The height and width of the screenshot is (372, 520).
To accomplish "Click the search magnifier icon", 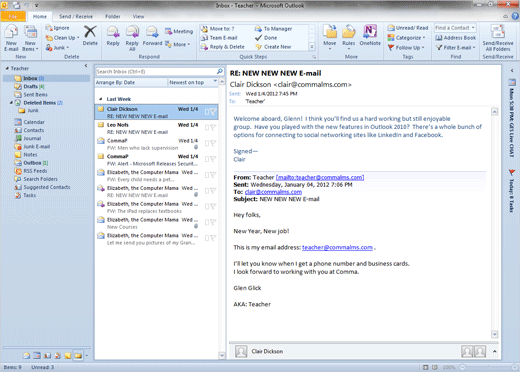I will [220, 71].
